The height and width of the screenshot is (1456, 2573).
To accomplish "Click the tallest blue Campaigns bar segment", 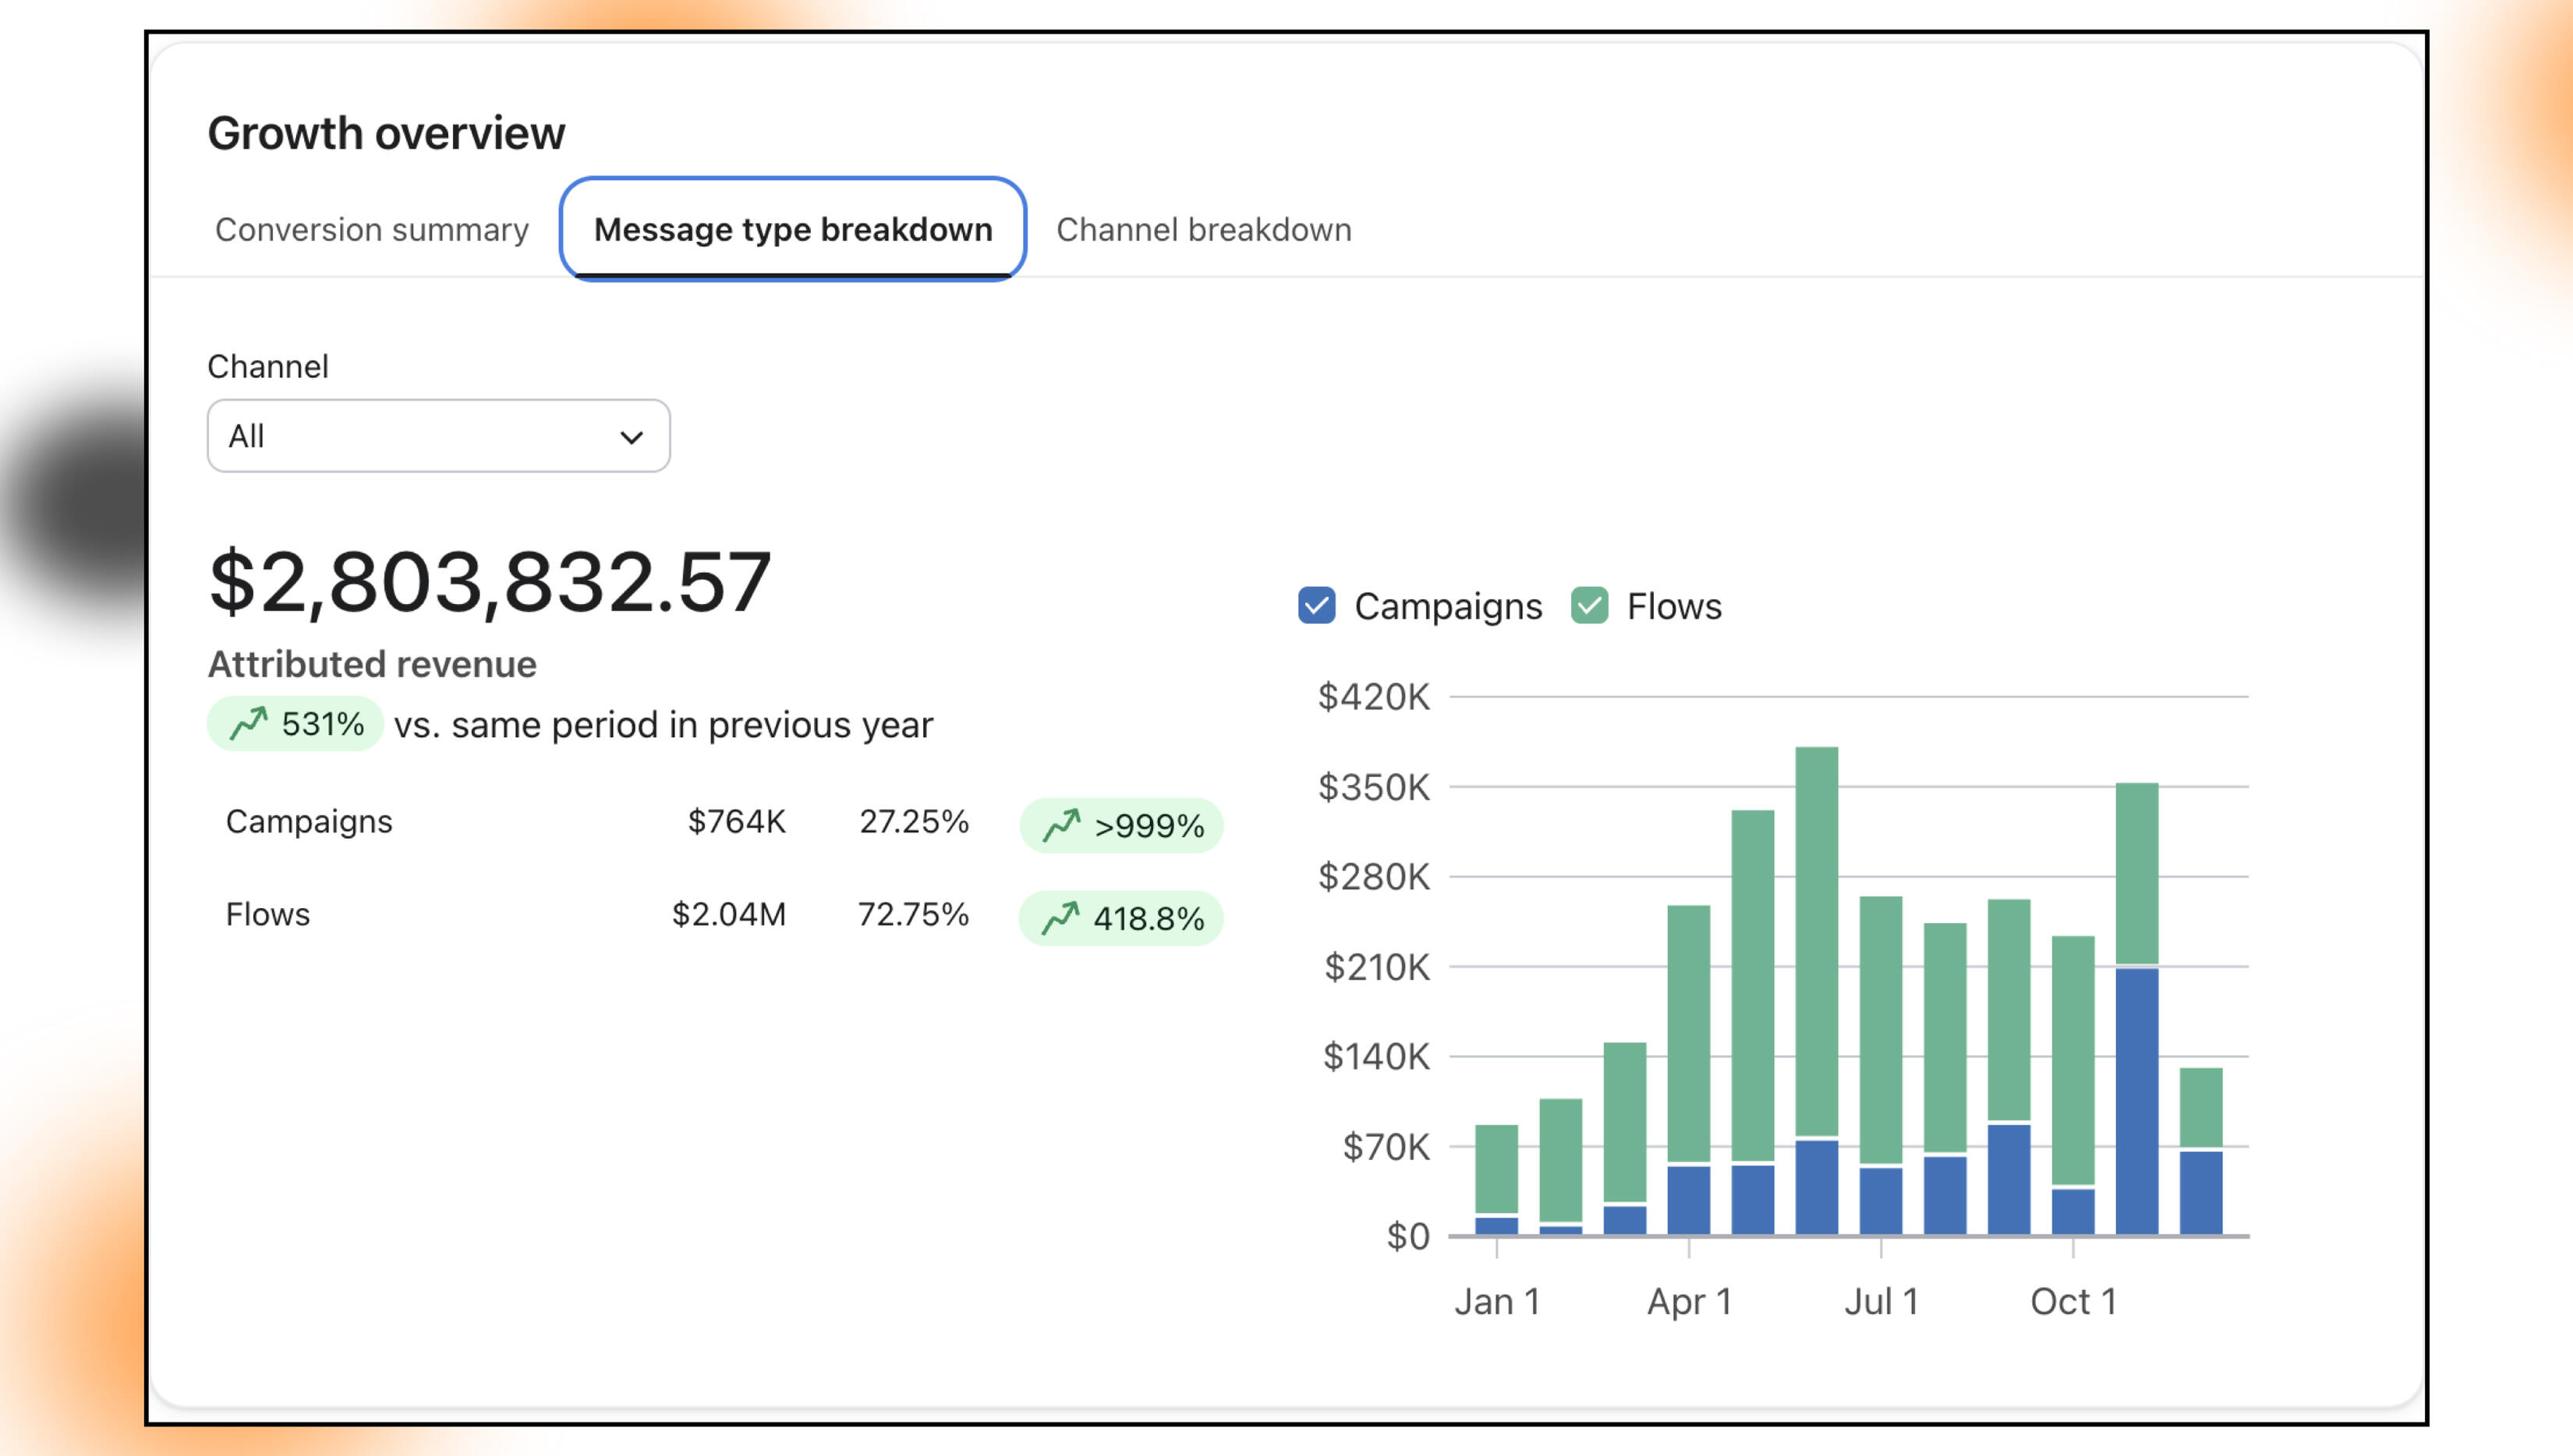I will point(2136,1100).
